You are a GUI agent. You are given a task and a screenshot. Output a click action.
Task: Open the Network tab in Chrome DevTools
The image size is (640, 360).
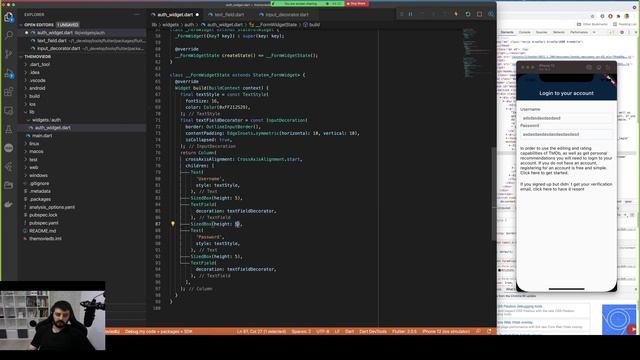click(559, 32)
